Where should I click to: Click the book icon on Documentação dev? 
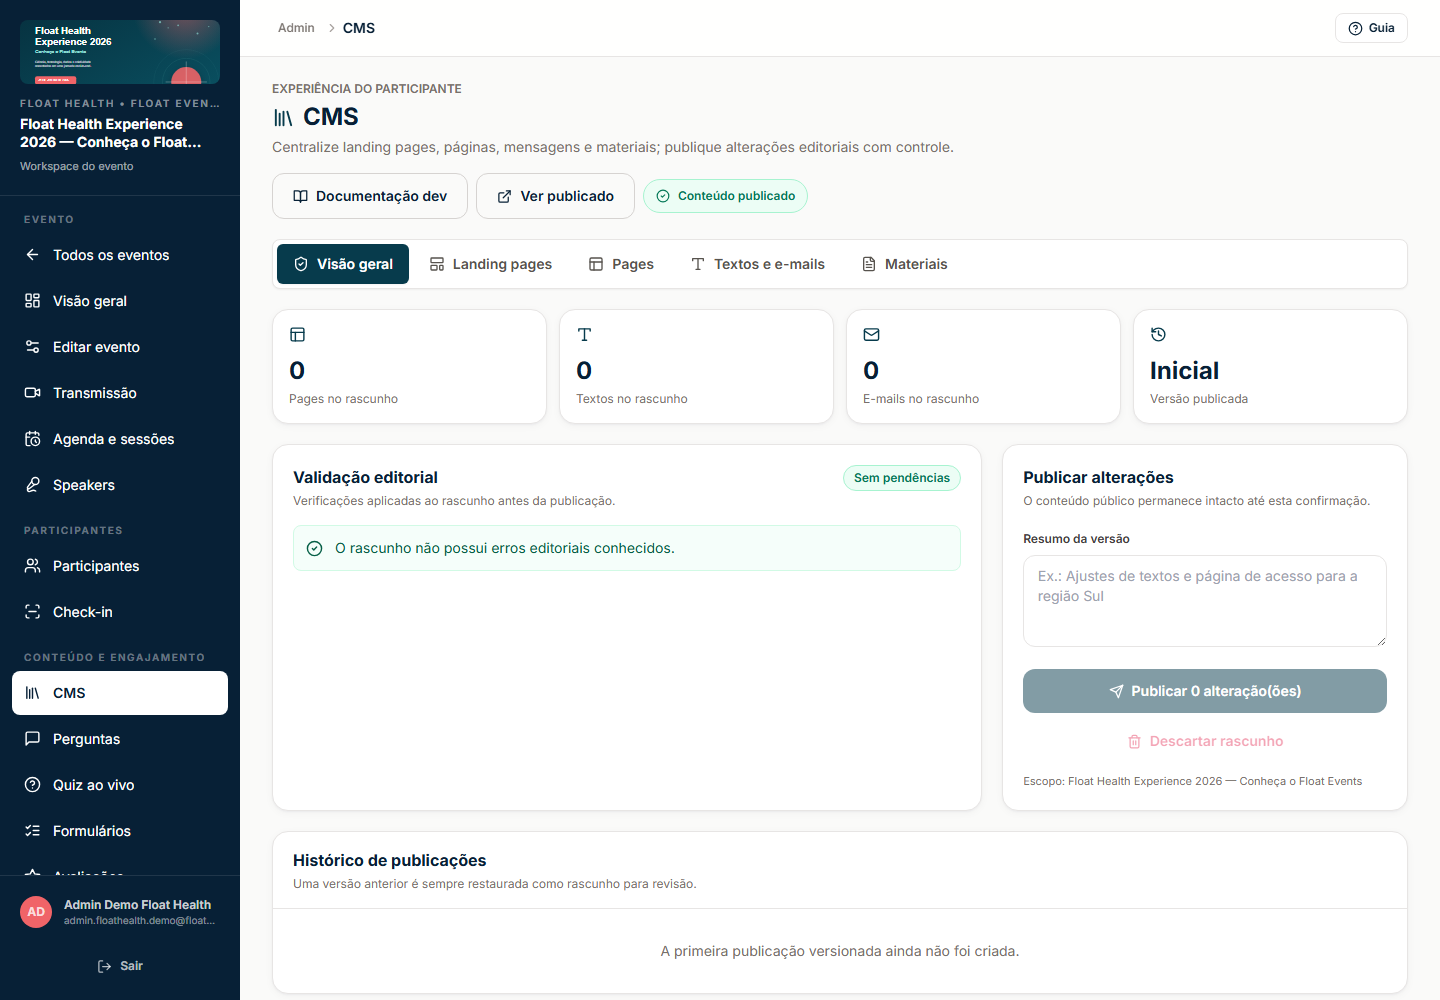coord(300,196)
